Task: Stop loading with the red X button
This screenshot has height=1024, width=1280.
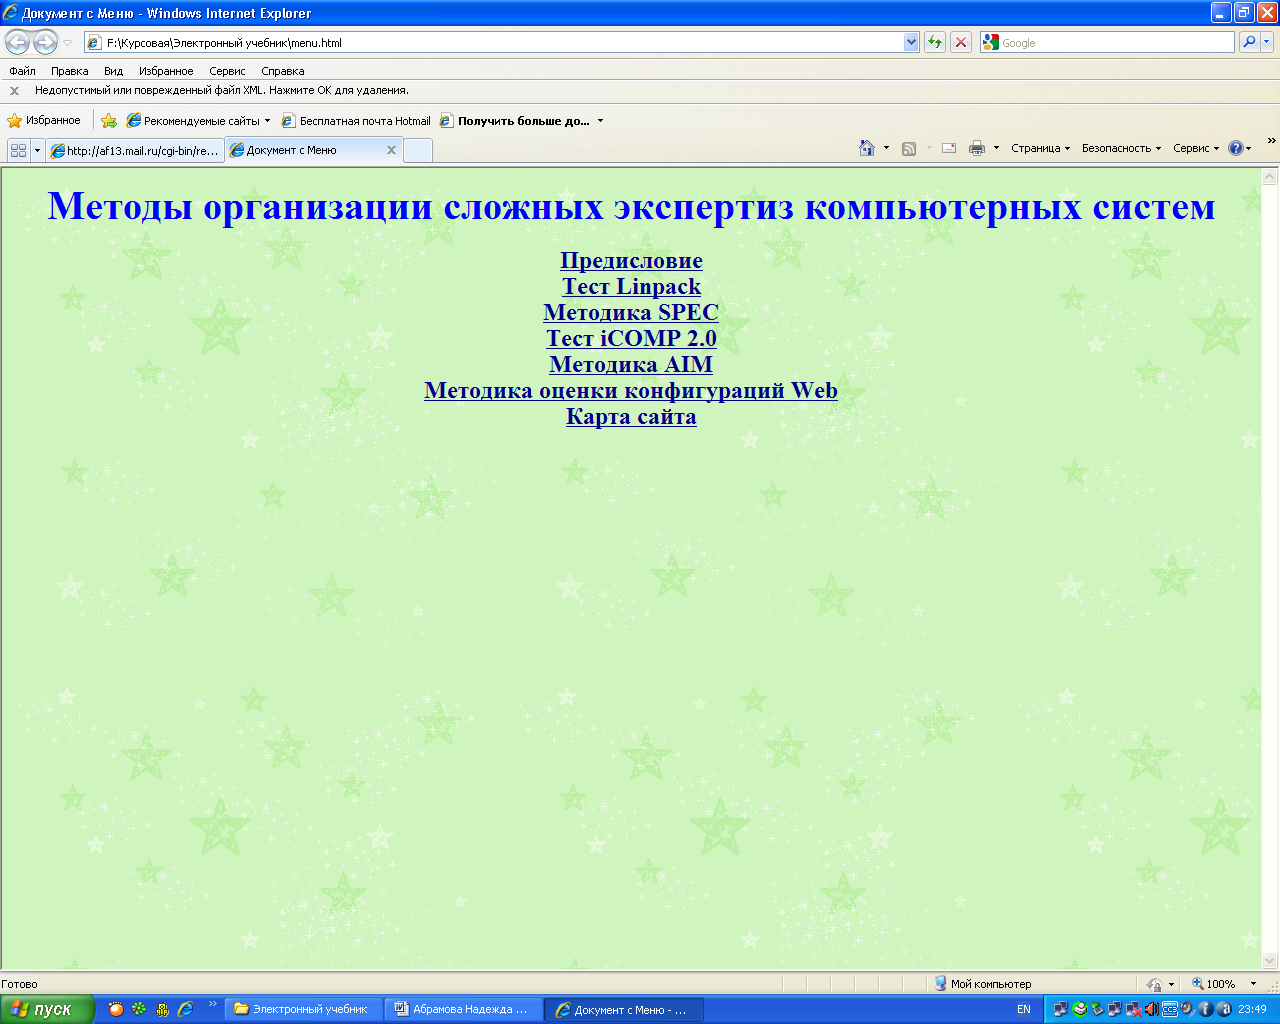Action: tap(961, 42)
